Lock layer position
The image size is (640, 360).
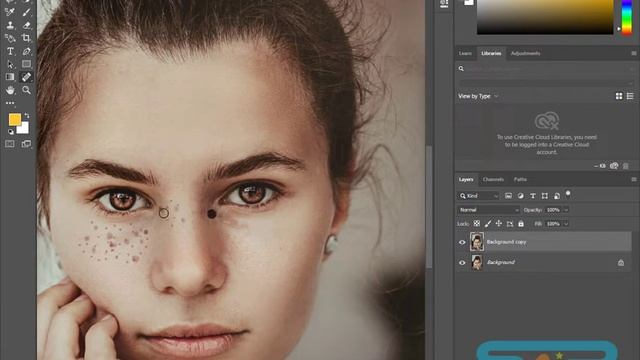pyautogui.click(x=499, y=224)
